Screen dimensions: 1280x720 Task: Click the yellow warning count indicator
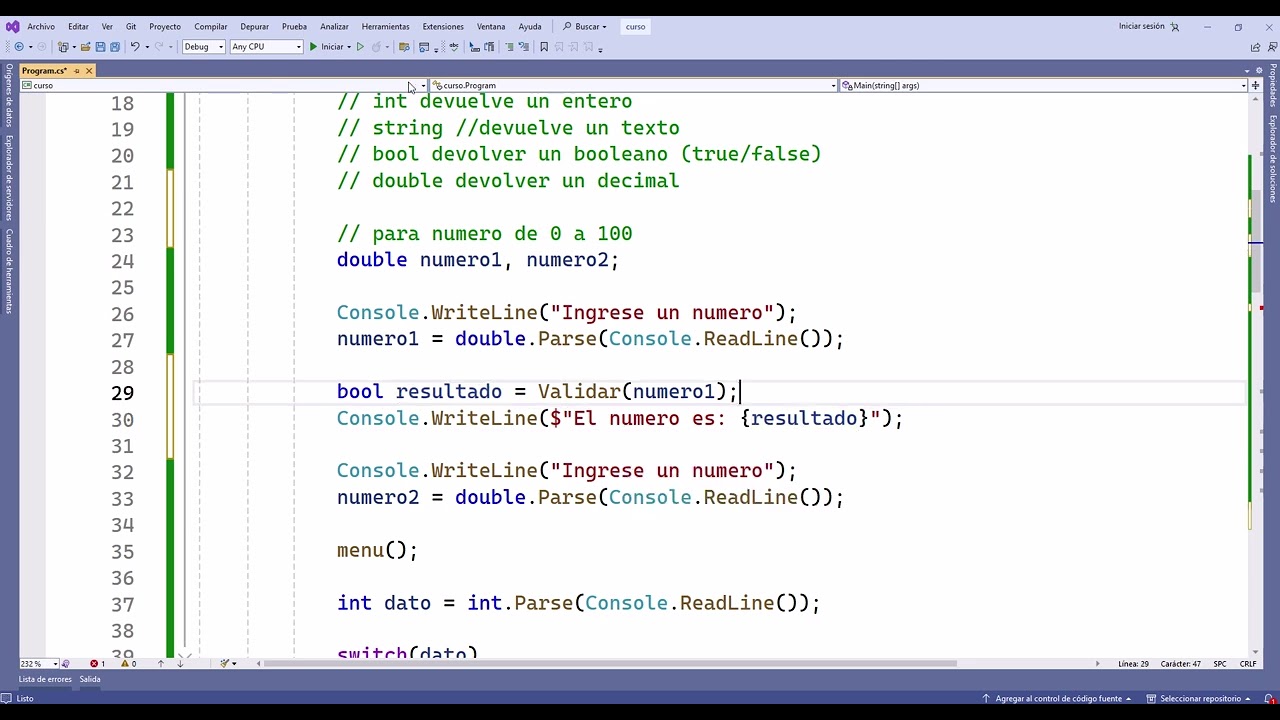pos(129,664)
